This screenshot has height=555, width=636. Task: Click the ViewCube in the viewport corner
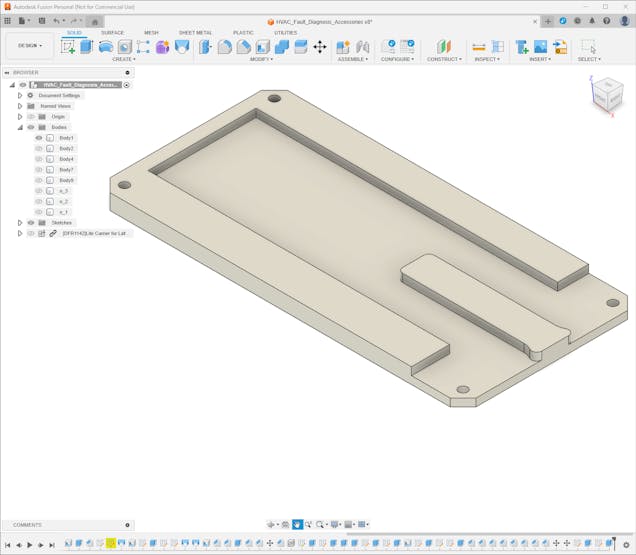point(606,94)
